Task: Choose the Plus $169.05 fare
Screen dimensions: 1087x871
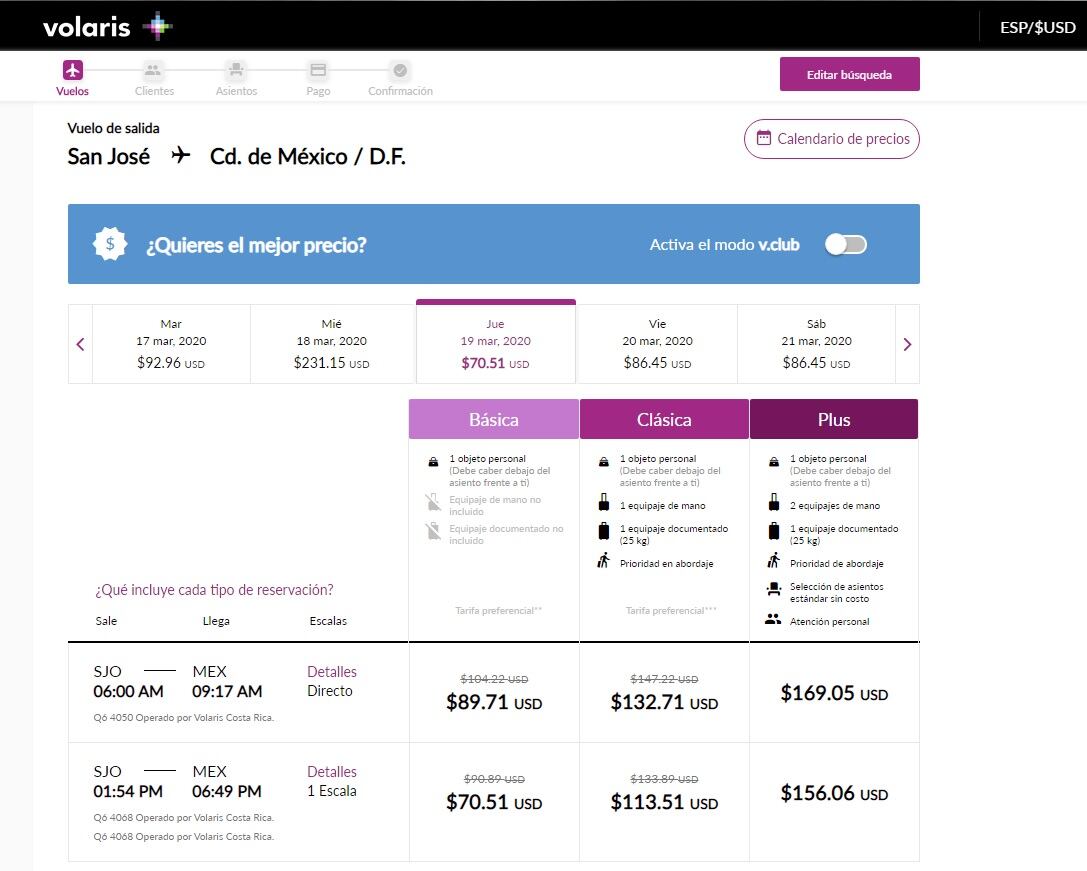Action: click(x=833, y=693)
